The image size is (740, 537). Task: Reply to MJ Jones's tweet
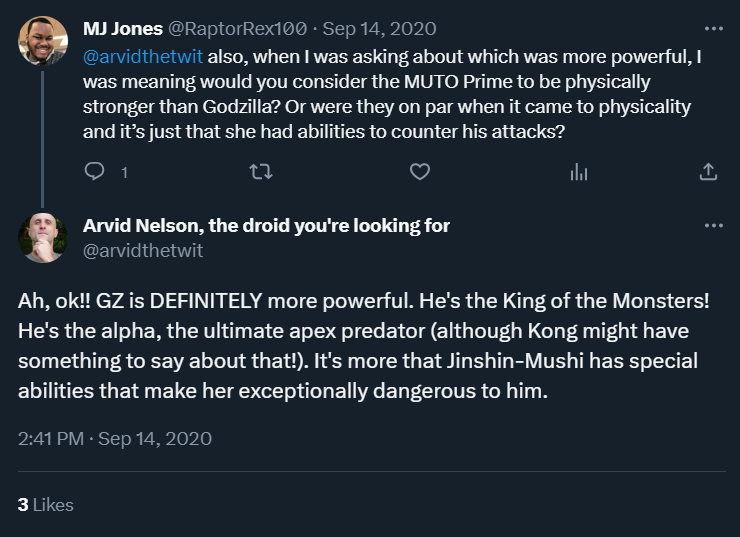pyautogui.click(x=95, y=172)
